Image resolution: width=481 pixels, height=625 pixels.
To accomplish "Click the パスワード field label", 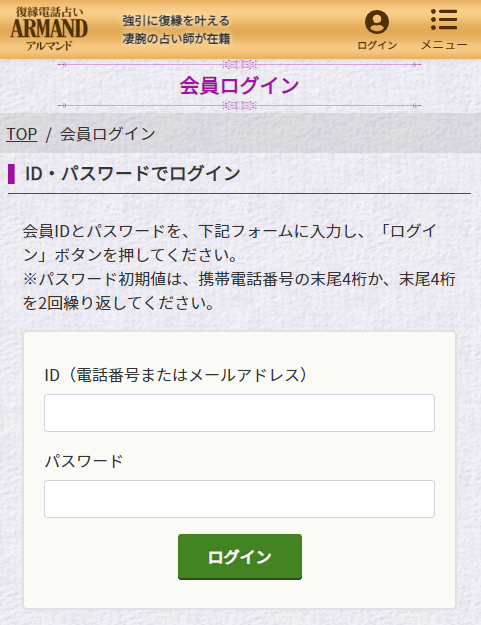I will (x=84, y=461).
